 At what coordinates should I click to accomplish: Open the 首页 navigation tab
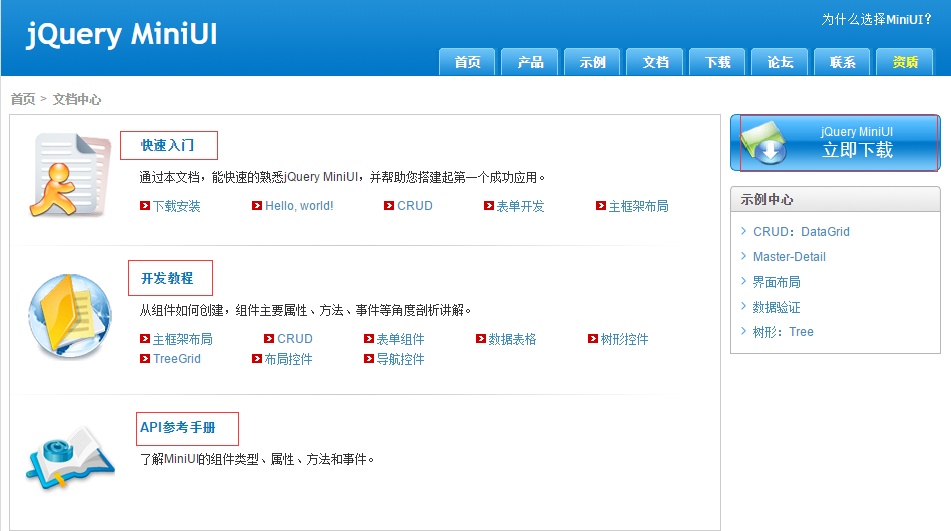[467, 62]
